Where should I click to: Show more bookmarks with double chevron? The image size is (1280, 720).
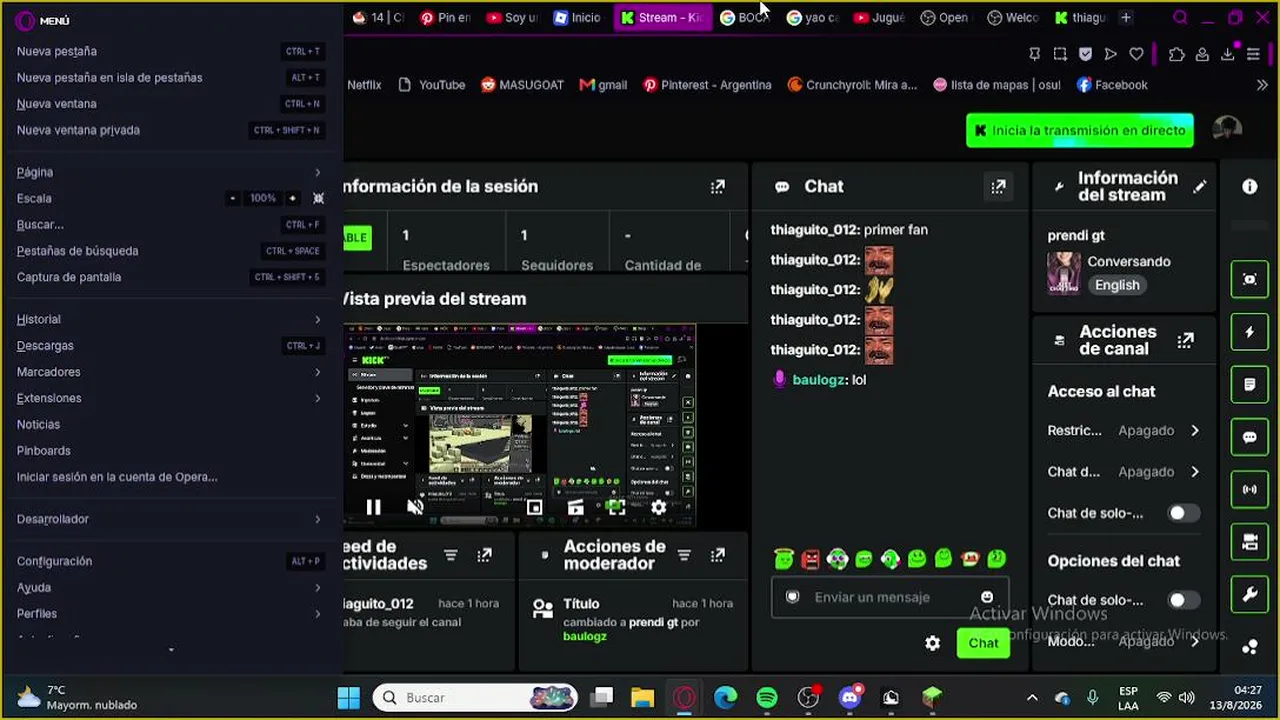[1262, 85]
